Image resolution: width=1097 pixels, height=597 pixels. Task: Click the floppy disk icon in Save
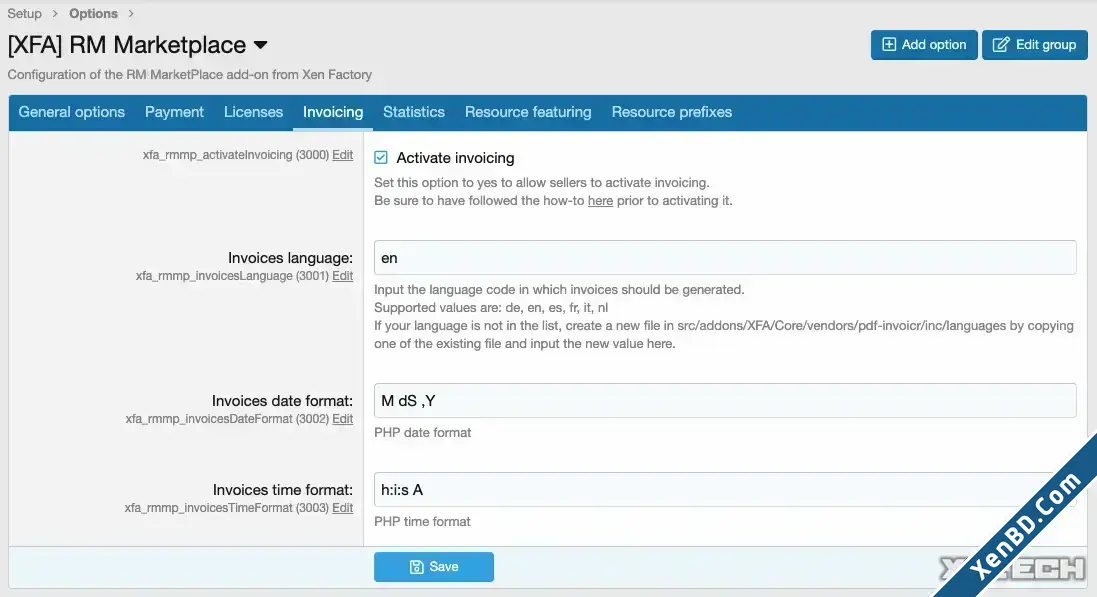[x=416, y=567]
